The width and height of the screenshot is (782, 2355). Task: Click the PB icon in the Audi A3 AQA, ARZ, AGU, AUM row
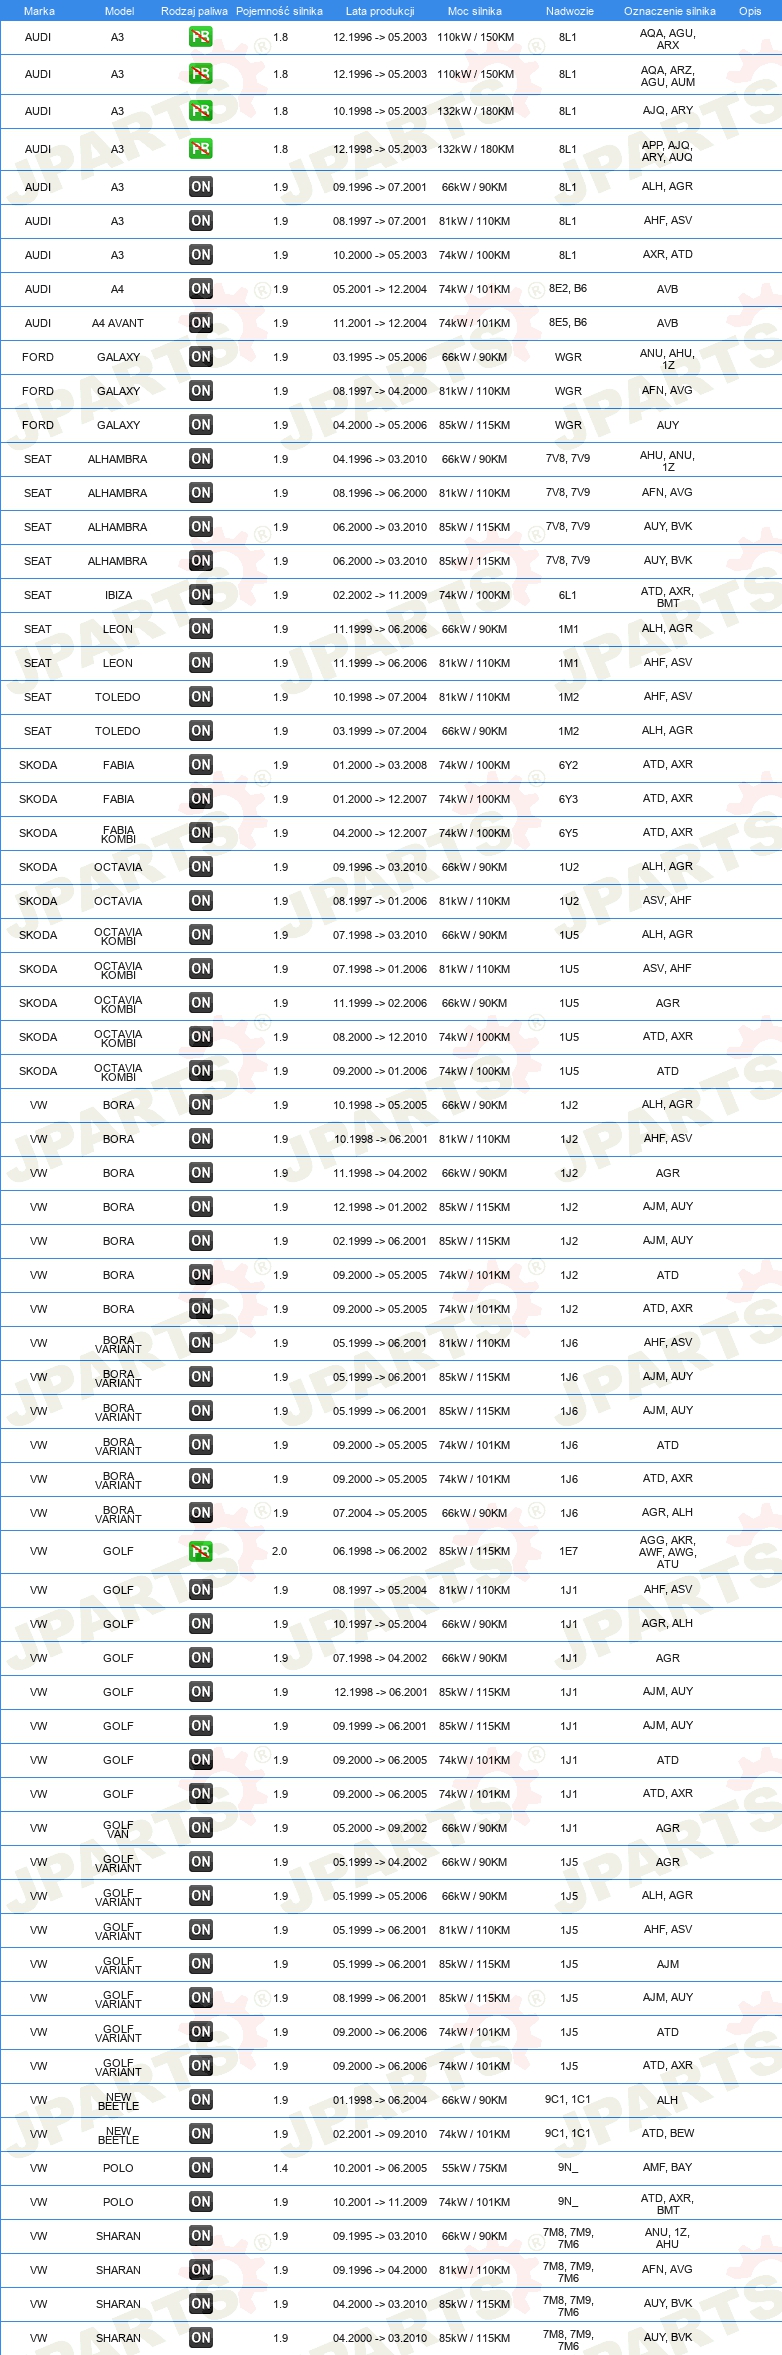click(200, 74)
